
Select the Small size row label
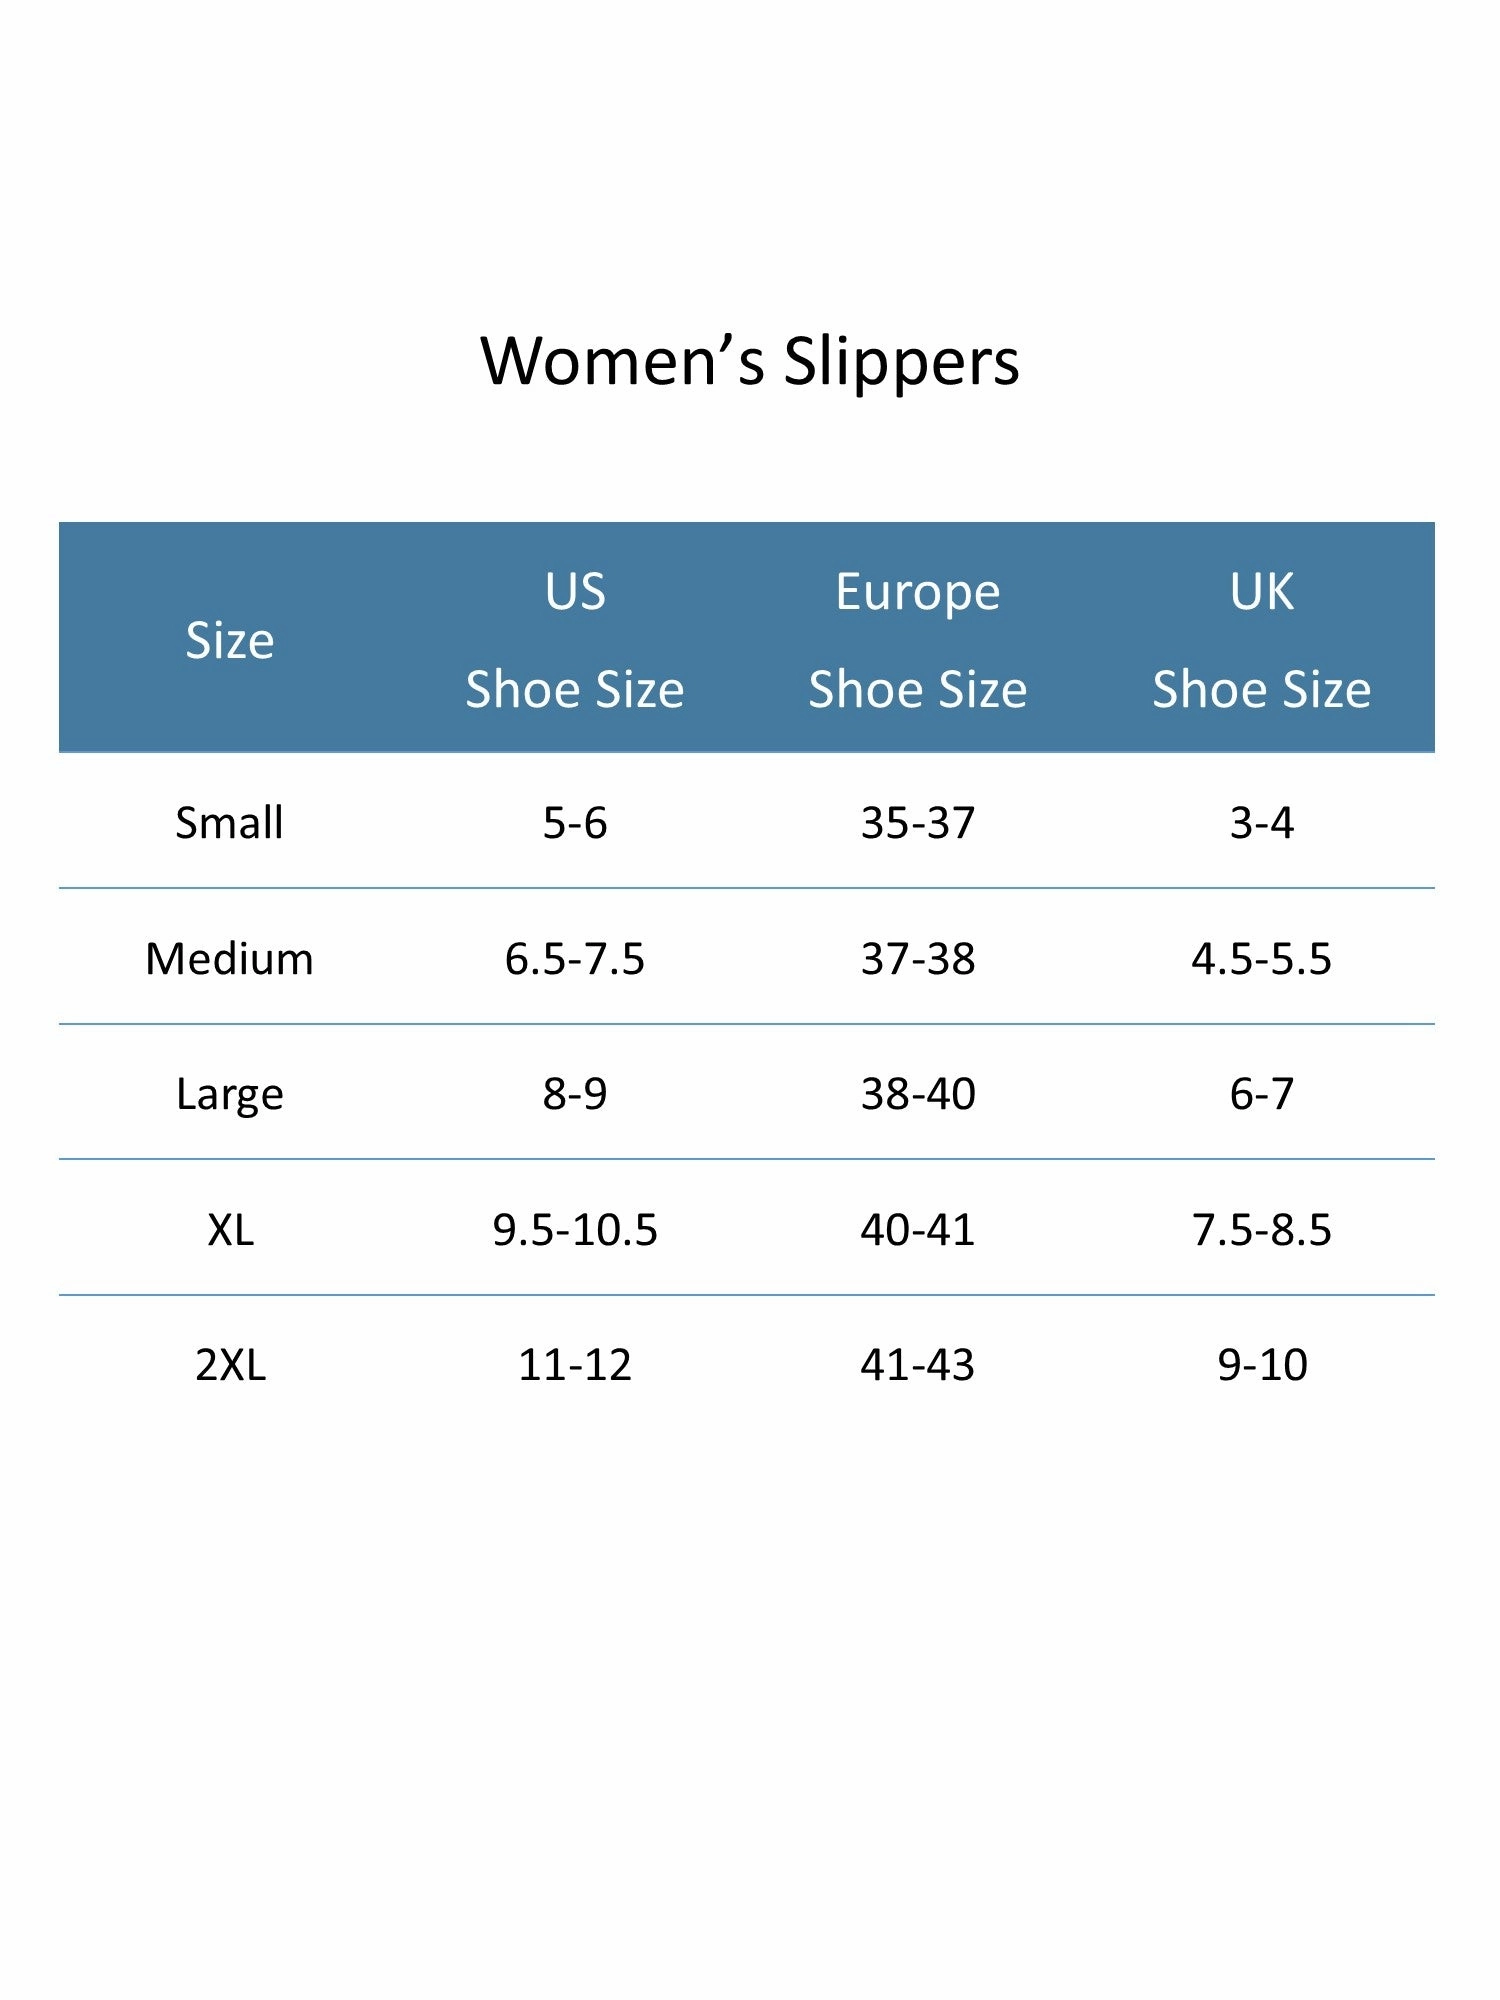click(x=230, y=823)
